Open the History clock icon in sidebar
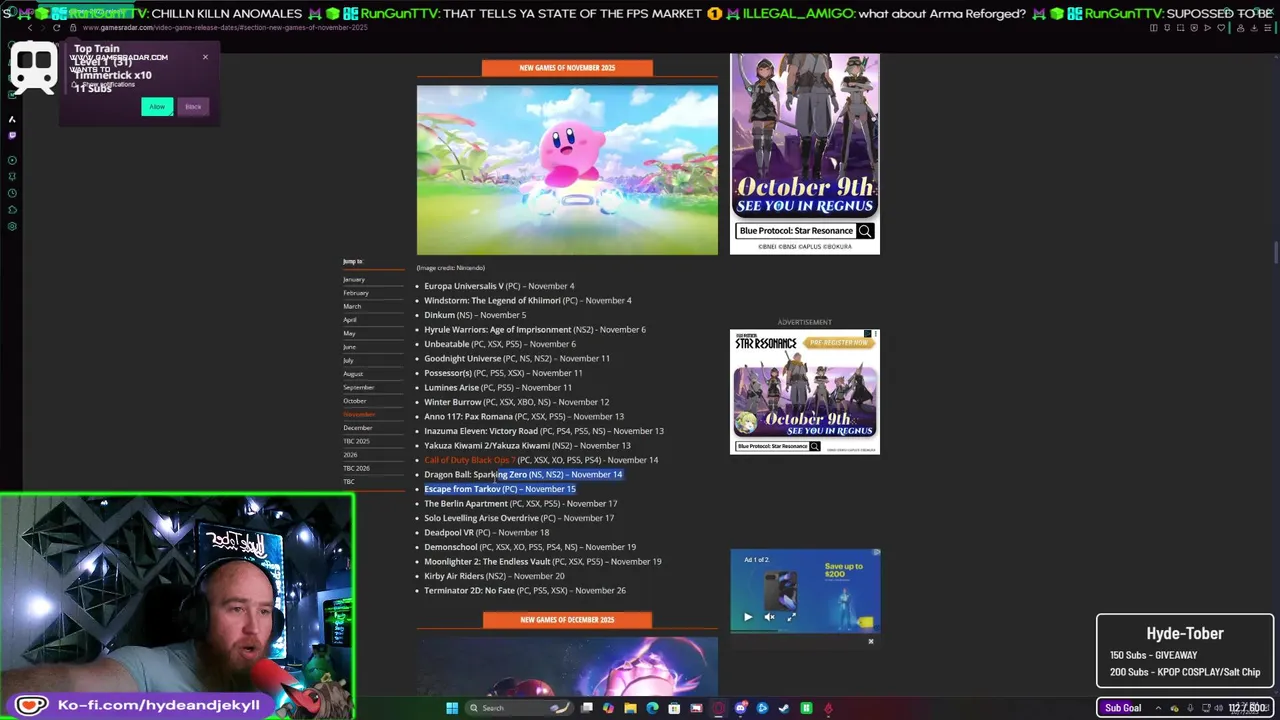The width and height of the screenshot is (1280, 720). click(x=12, y=193)
